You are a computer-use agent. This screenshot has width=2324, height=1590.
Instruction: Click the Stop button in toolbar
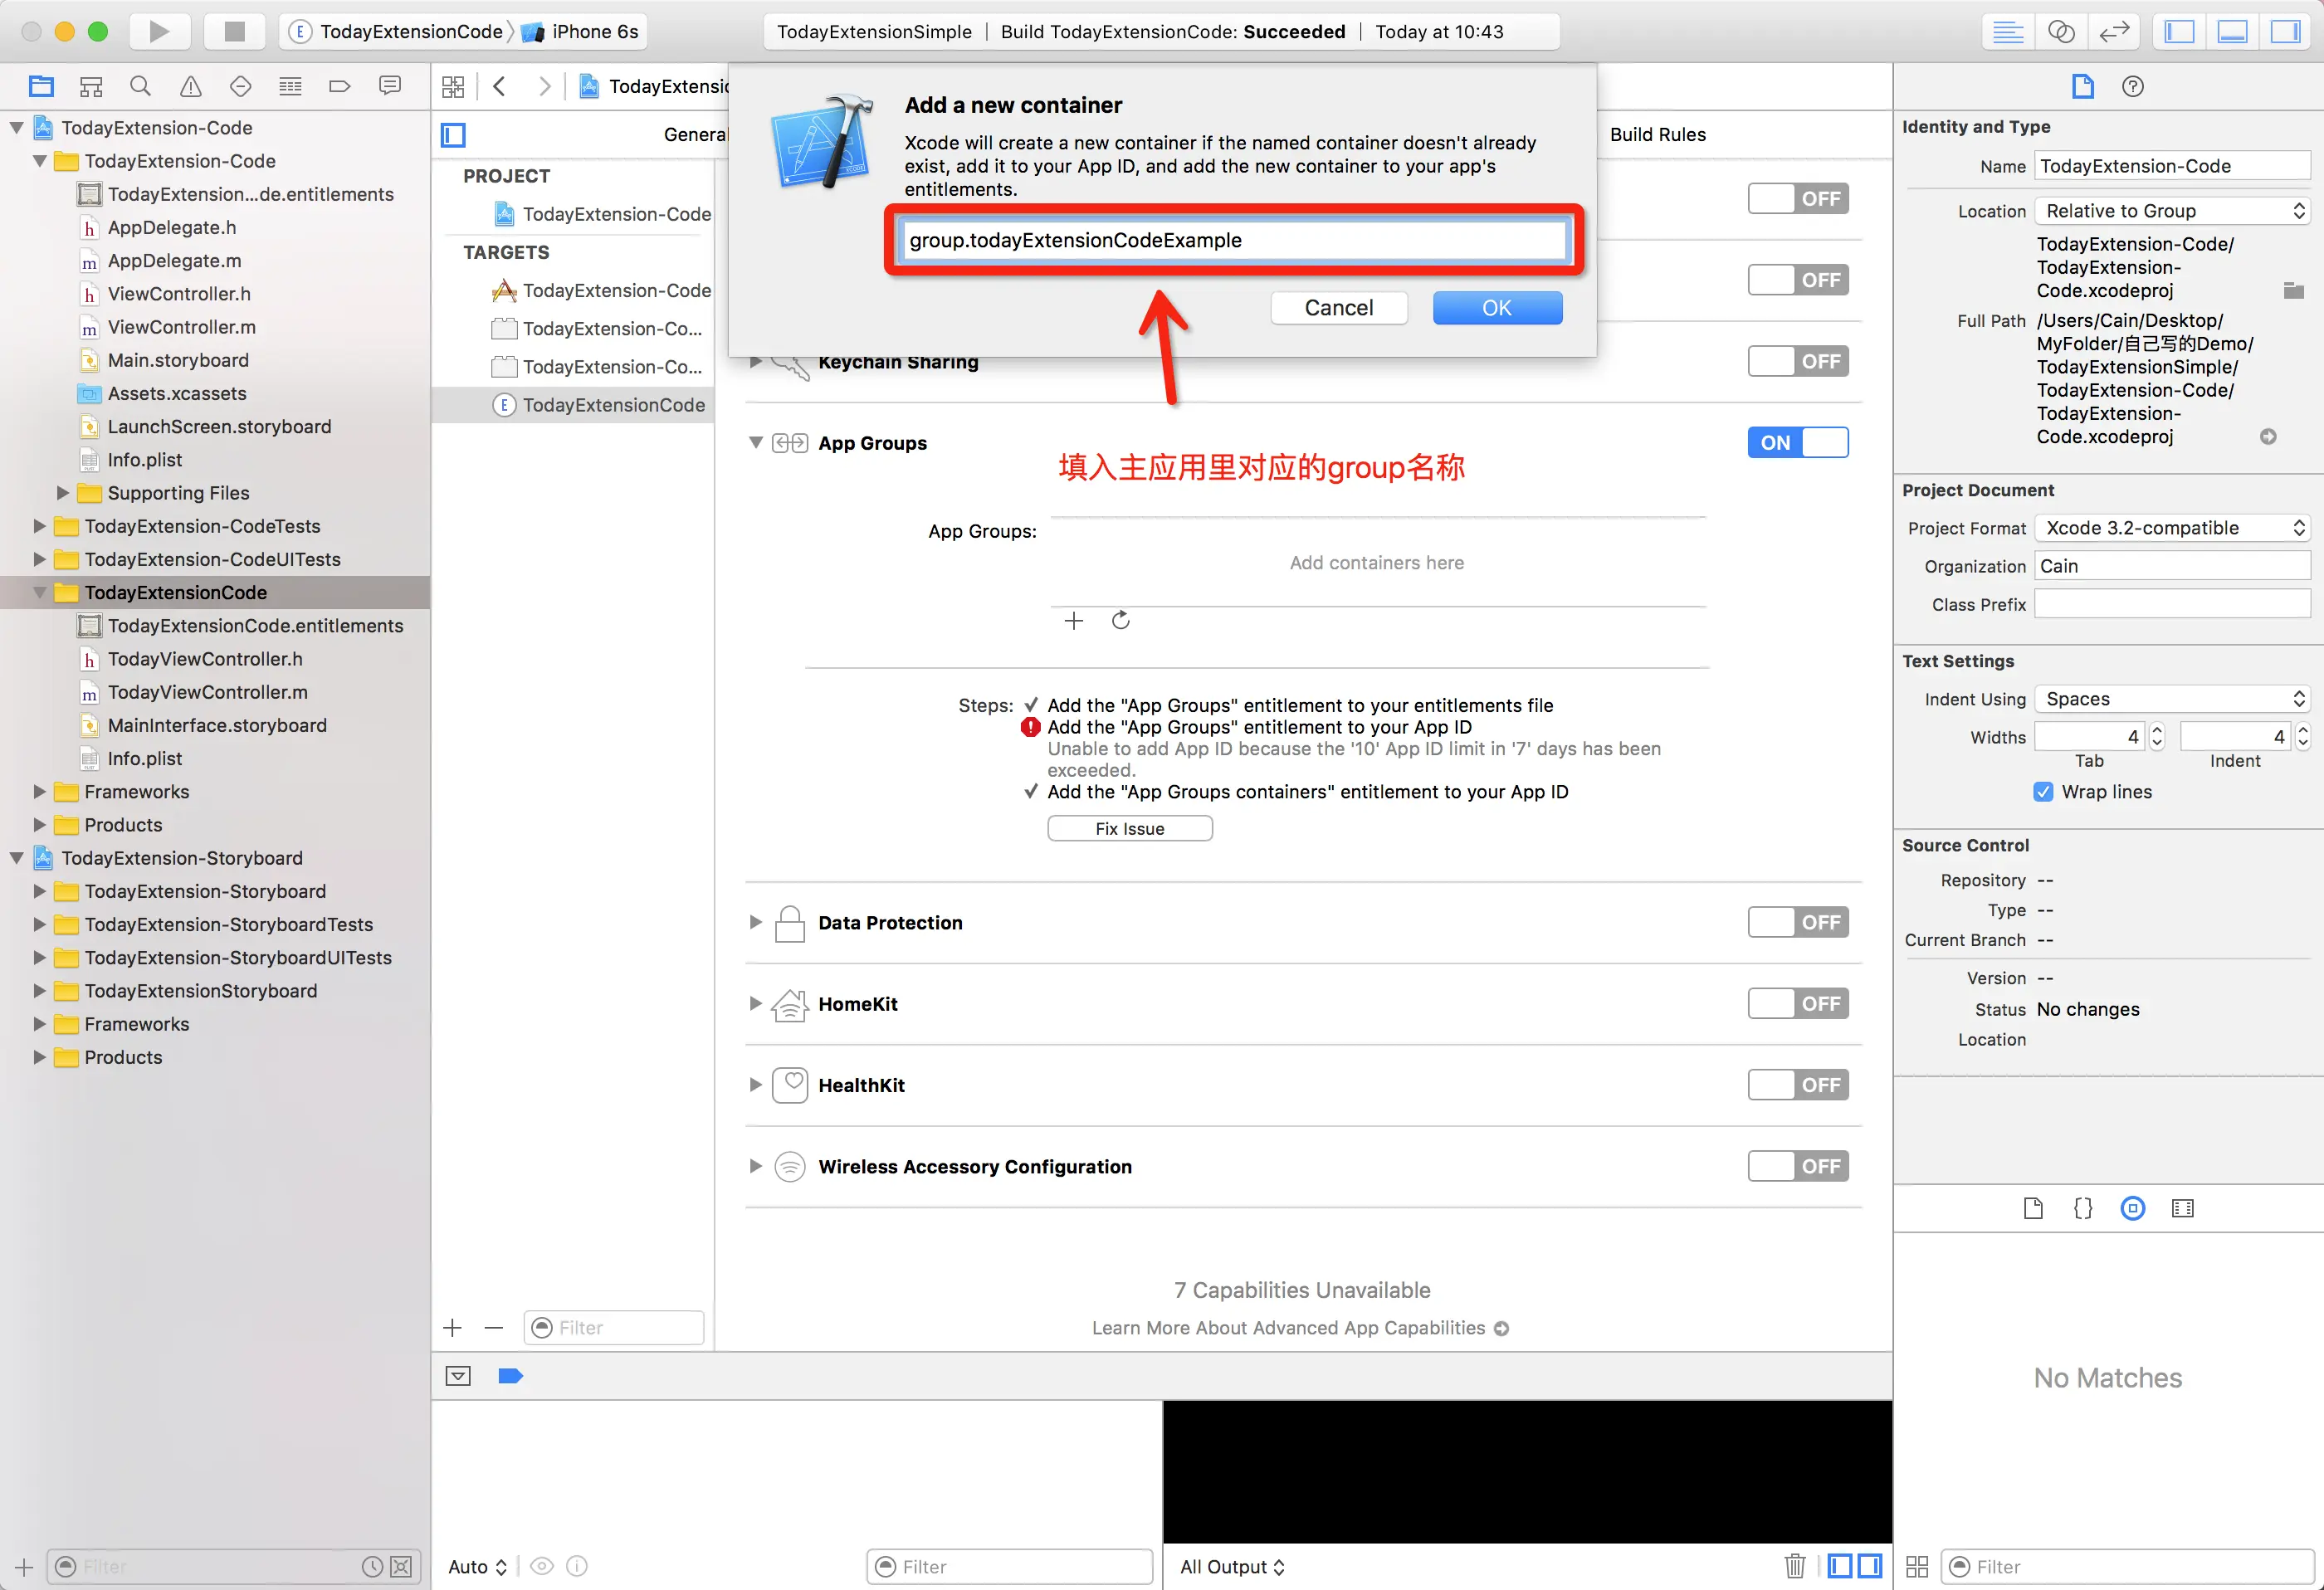234,31
